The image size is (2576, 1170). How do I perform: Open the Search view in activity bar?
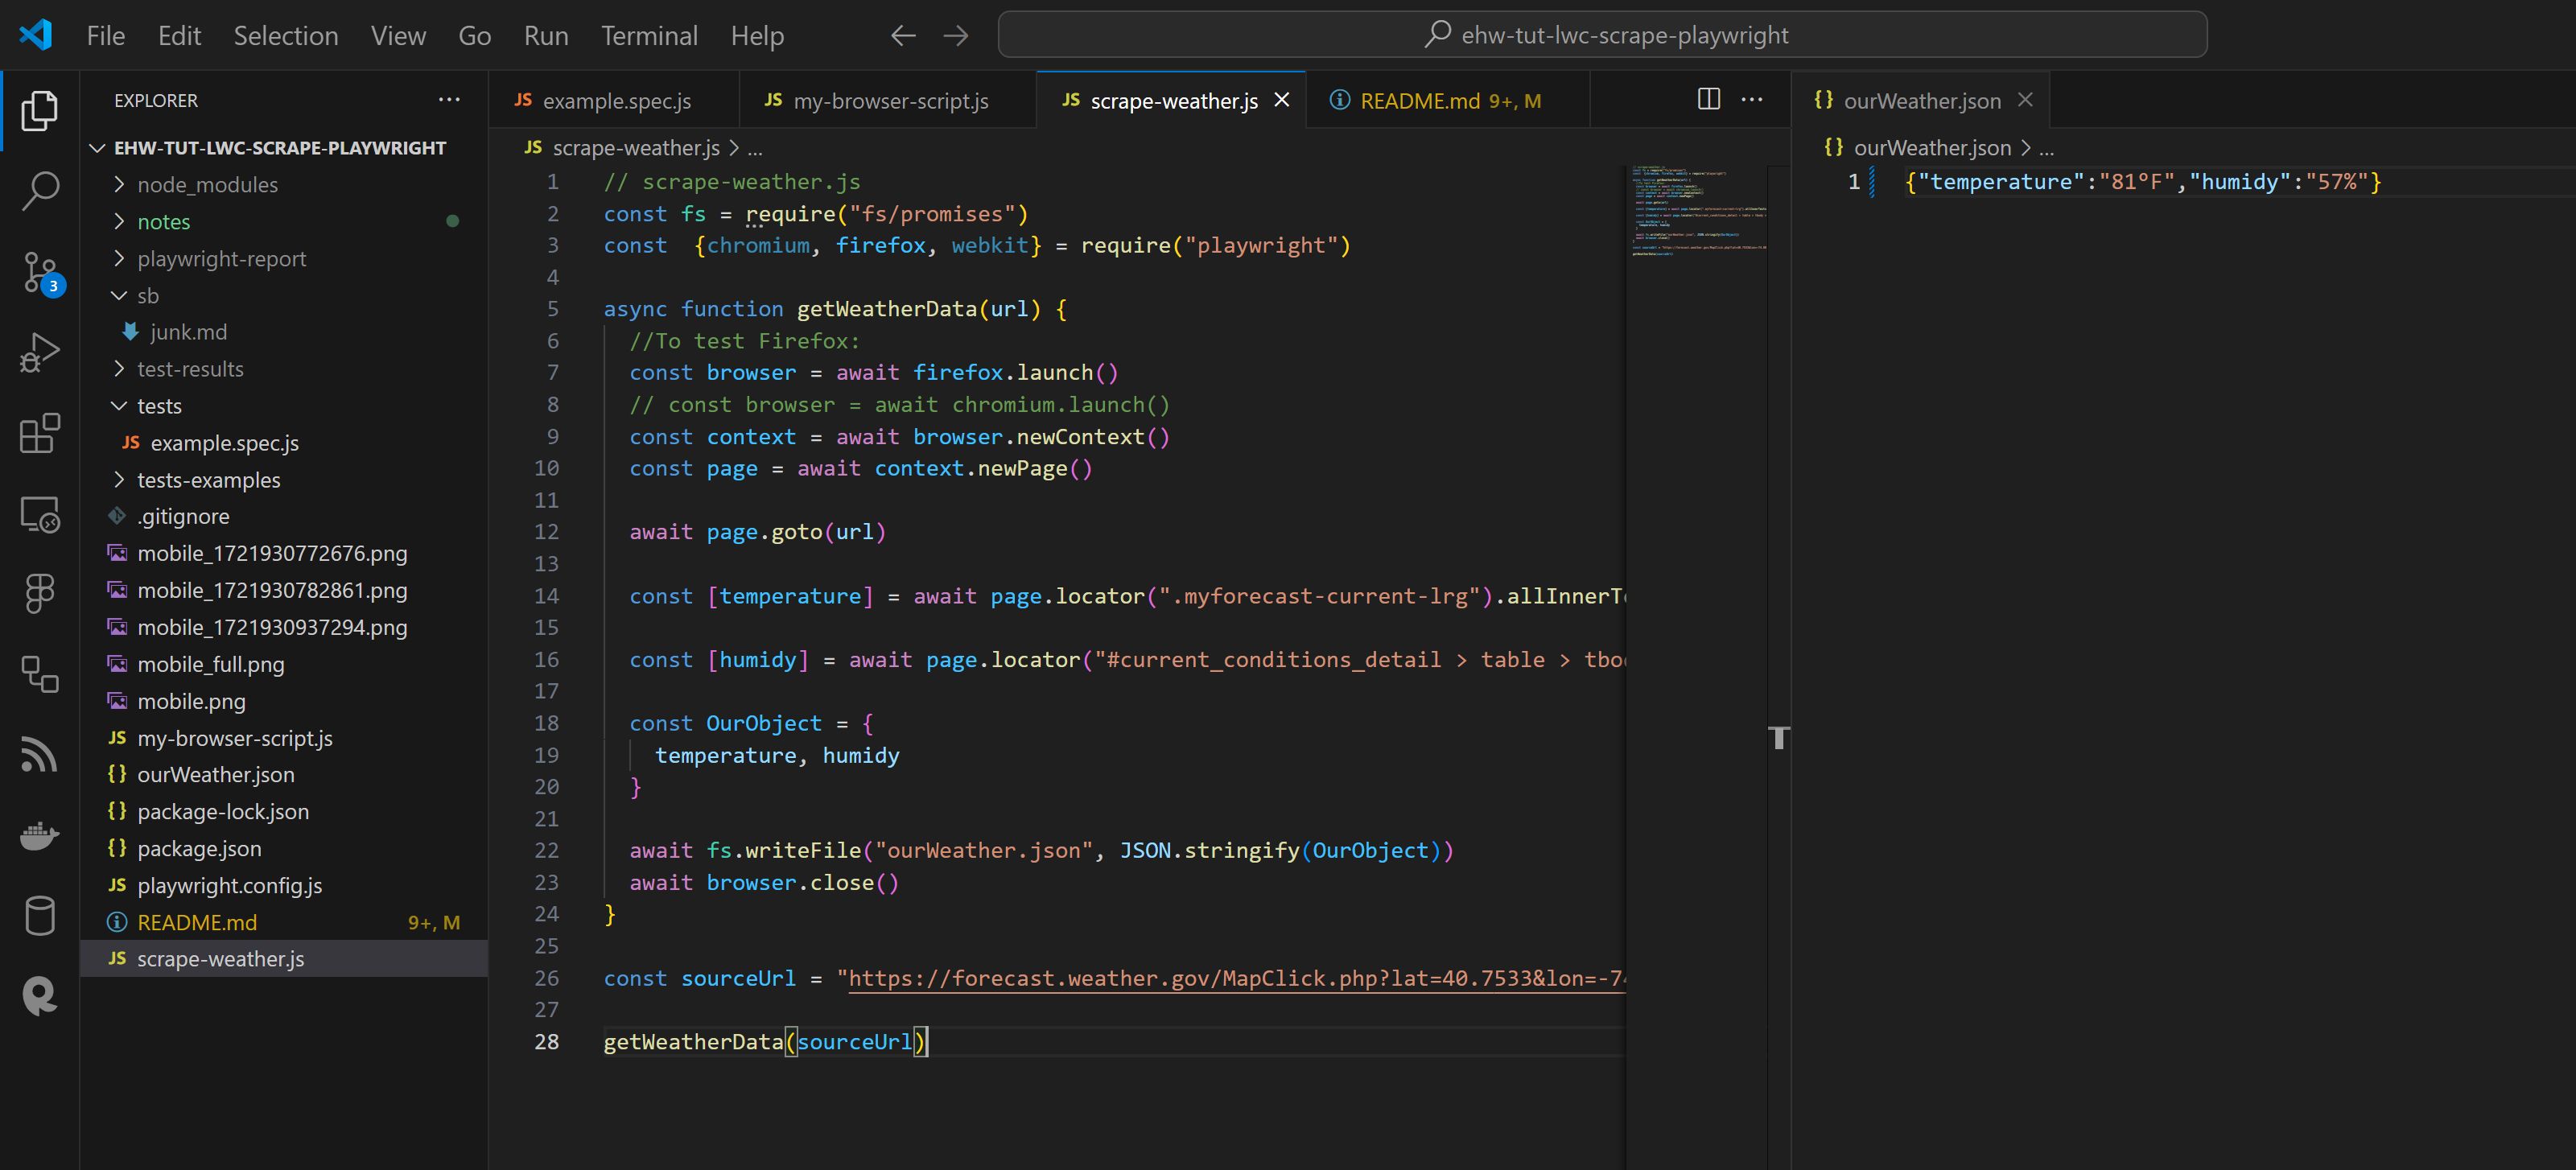[x=40, y=190]
